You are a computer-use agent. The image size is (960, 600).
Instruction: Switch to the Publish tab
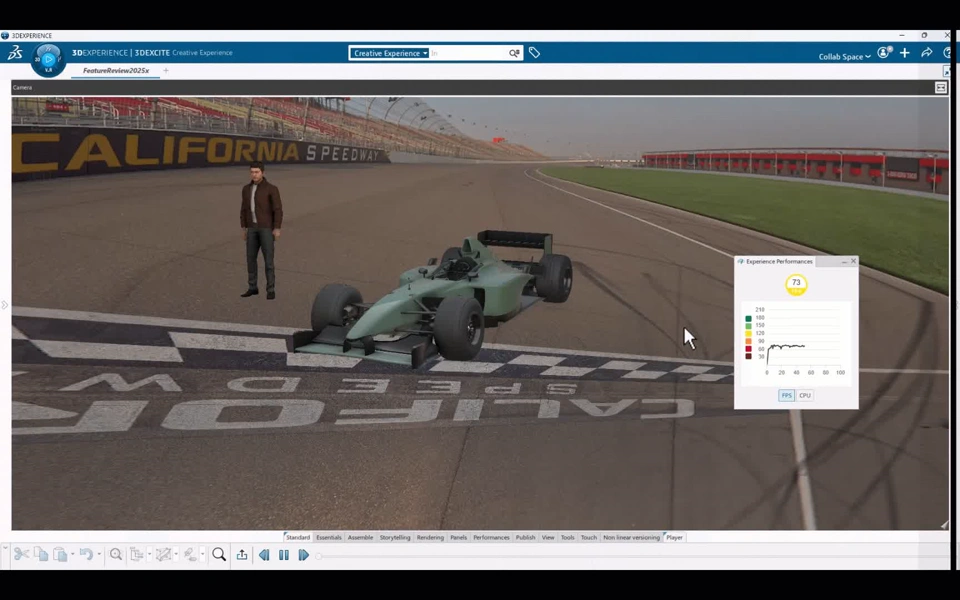525,538
